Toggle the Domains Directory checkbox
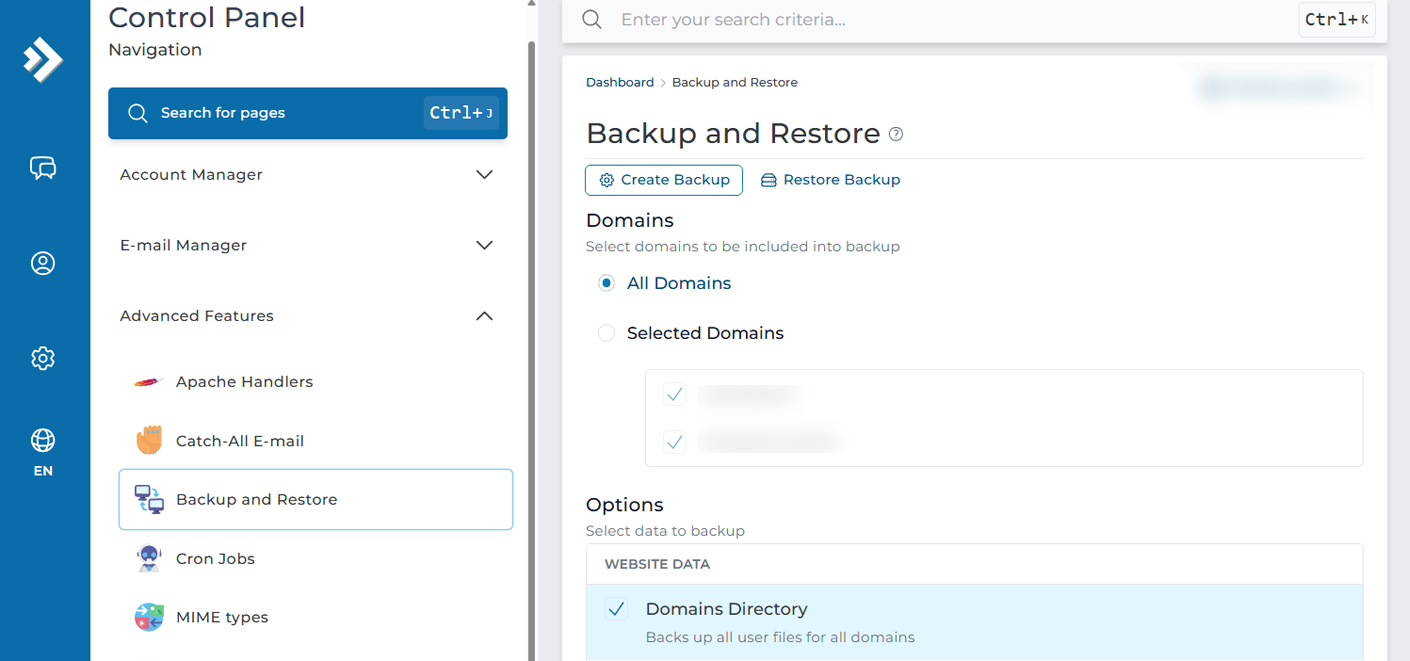Viewport: 1410px width, 661px height. coord(617,609)
